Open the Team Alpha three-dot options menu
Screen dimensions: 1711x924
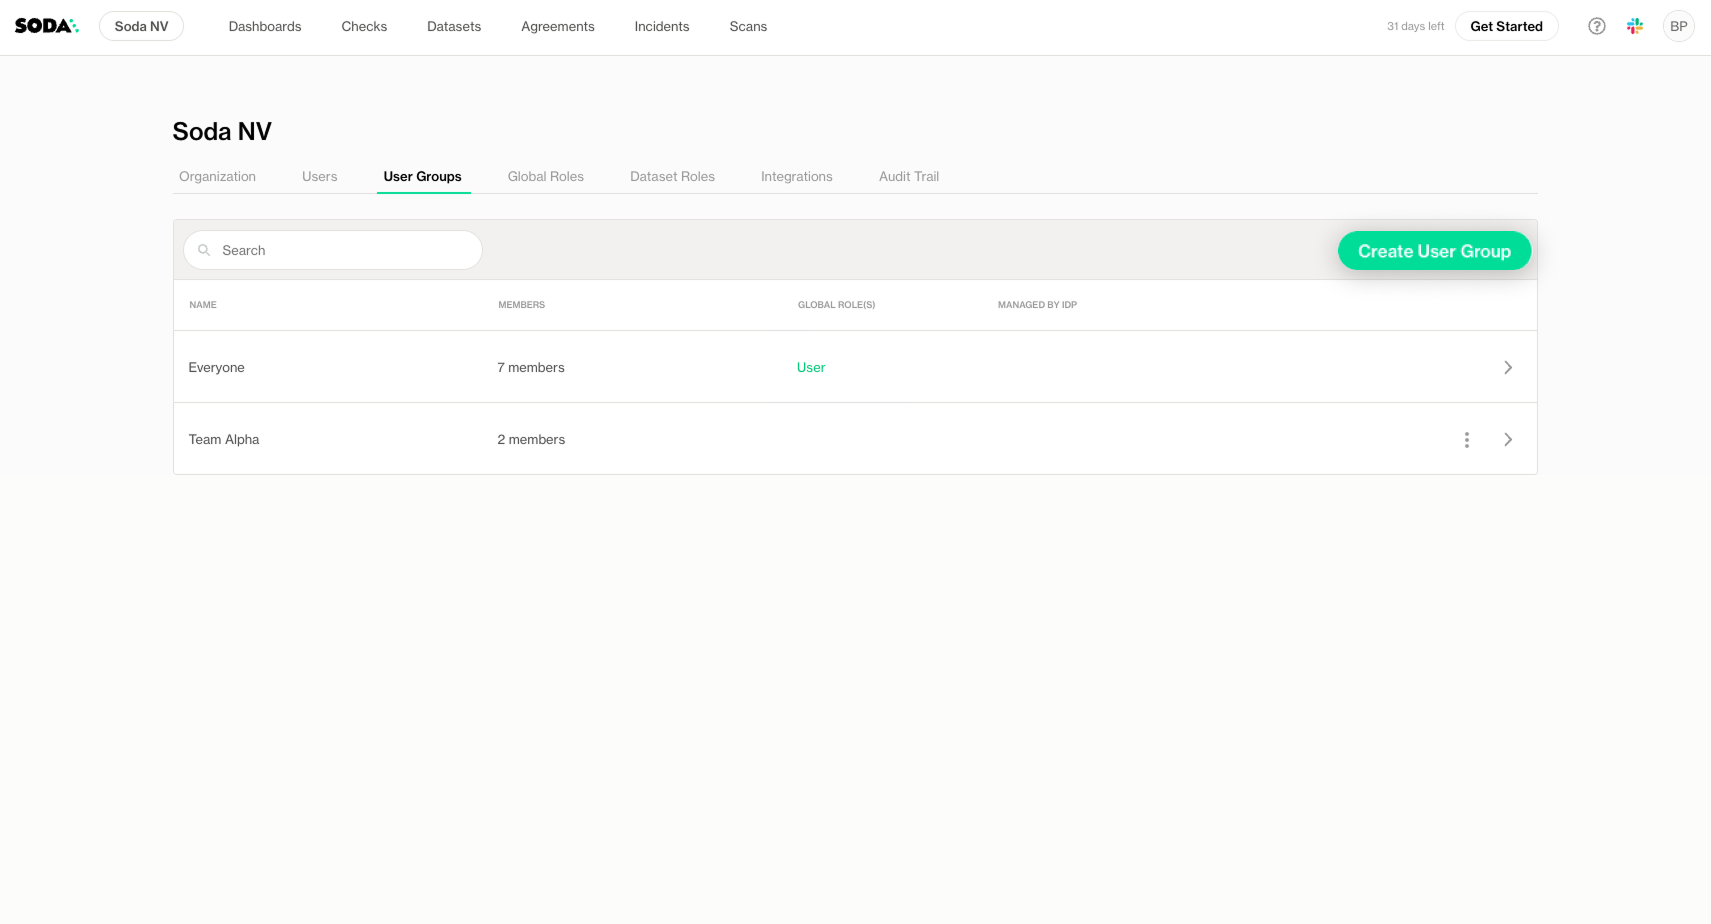pyautogui.click(x=1466, y=440)
